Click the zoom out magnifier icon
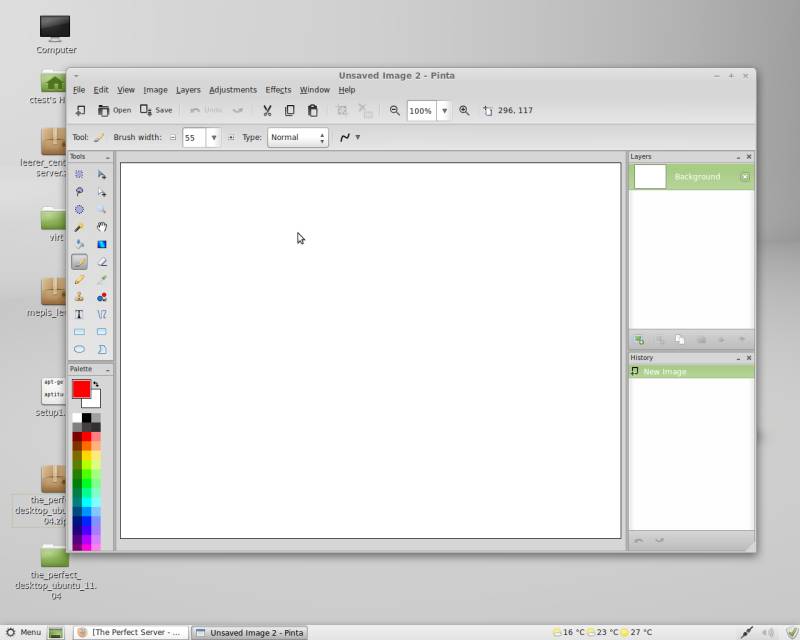This screenshot has height=640, width=800. [x=395, y=111]
